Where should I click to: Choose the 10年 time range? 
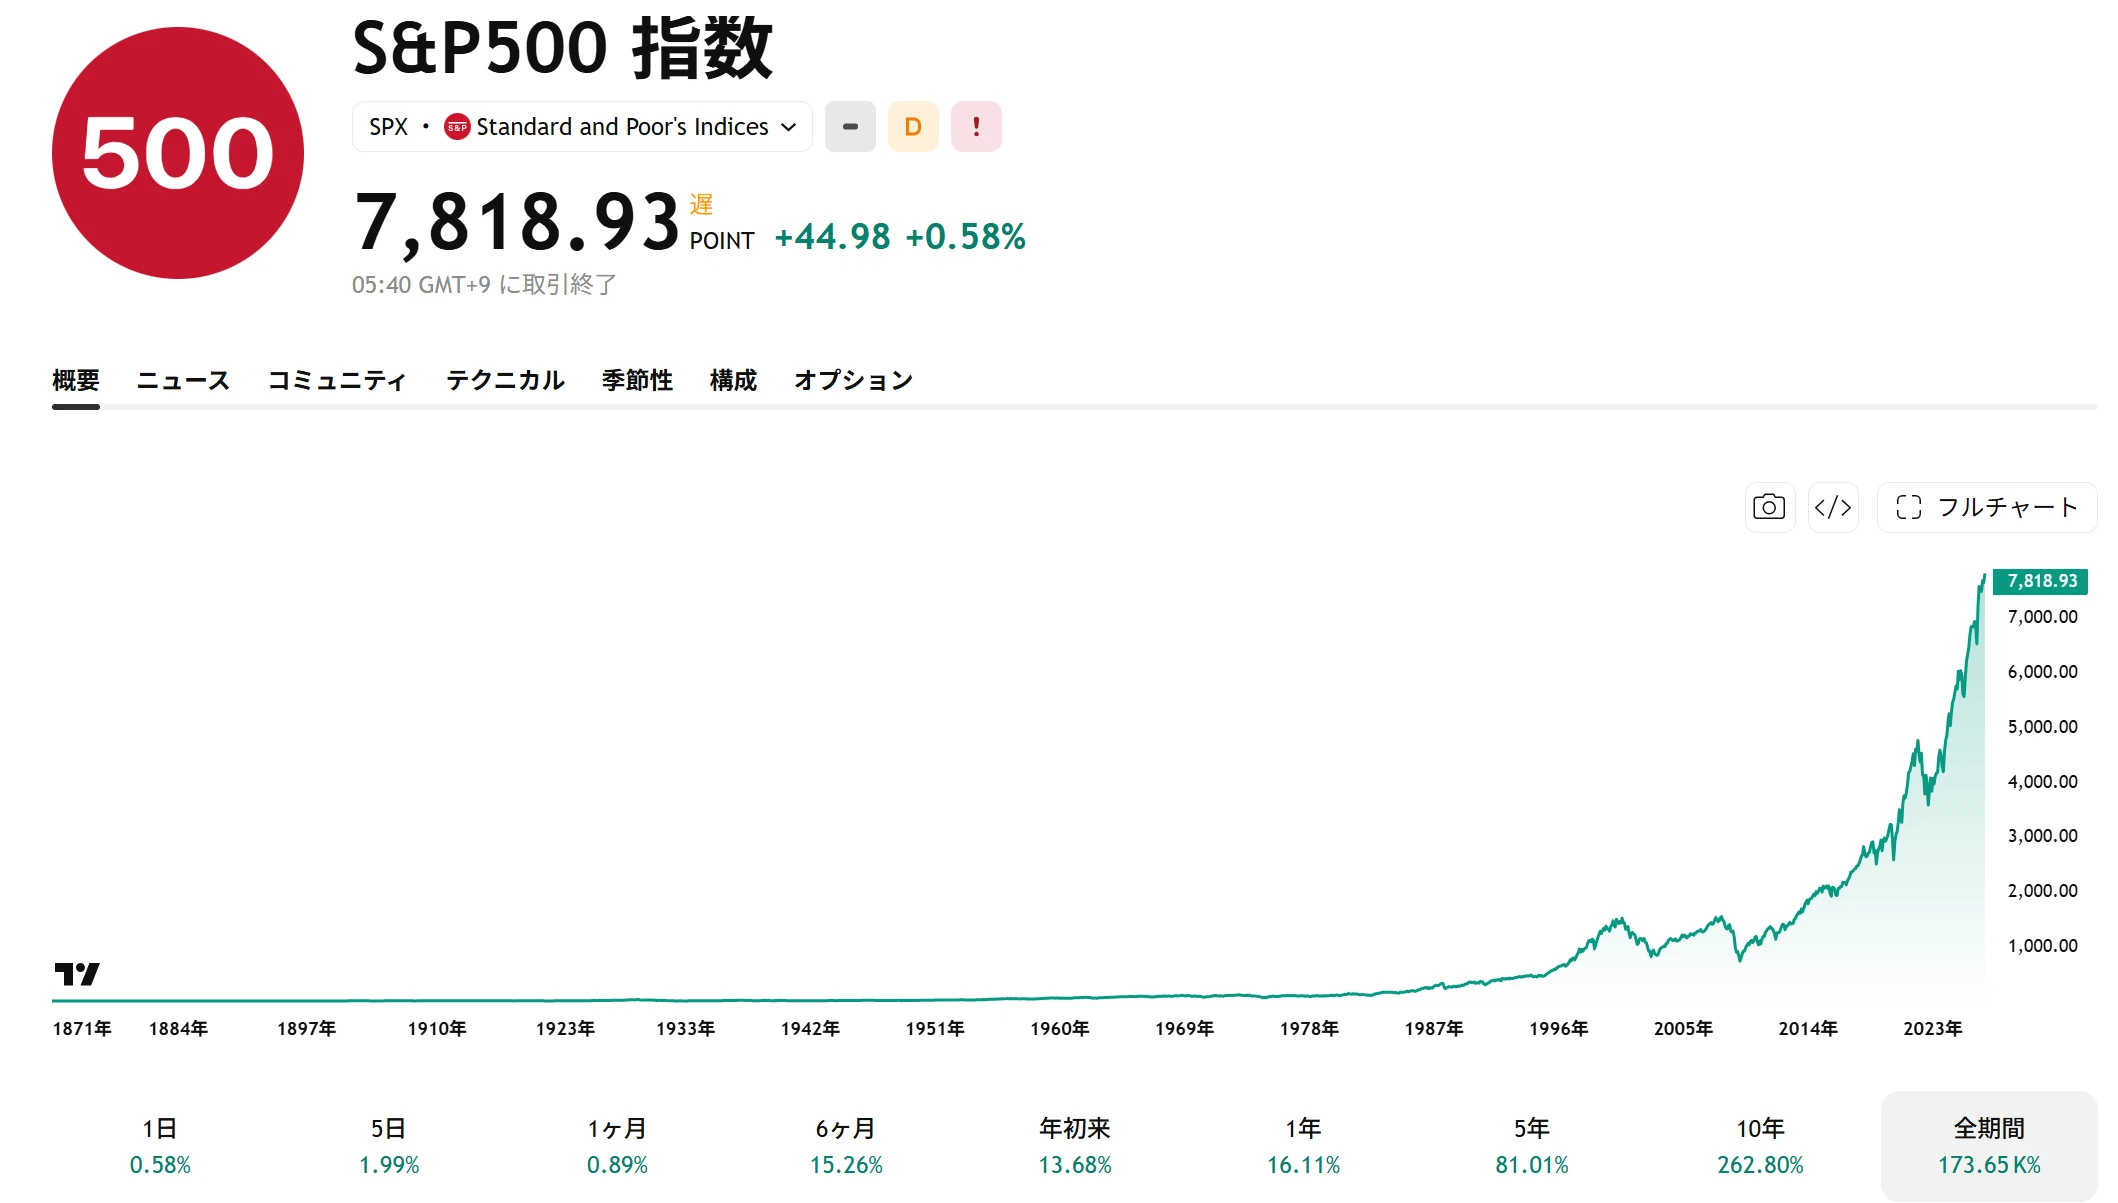coord(1760,1146)
